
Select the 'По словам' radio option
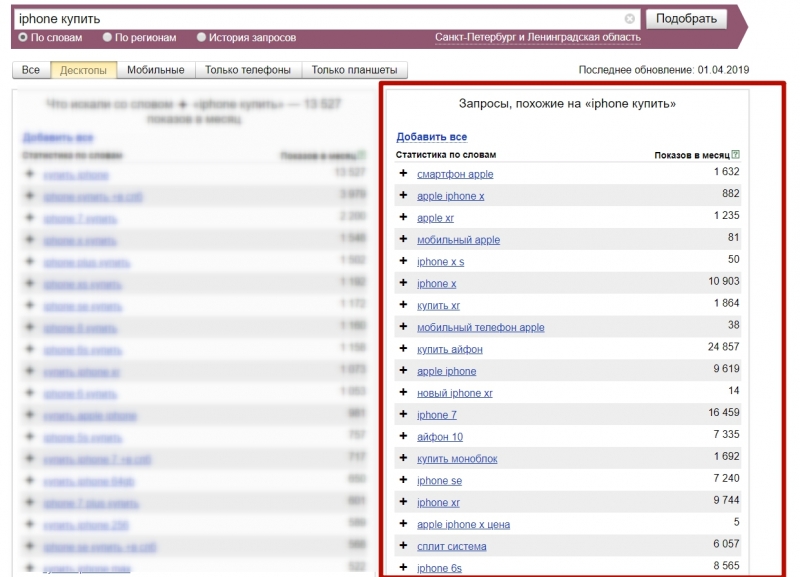pos(23,37)
